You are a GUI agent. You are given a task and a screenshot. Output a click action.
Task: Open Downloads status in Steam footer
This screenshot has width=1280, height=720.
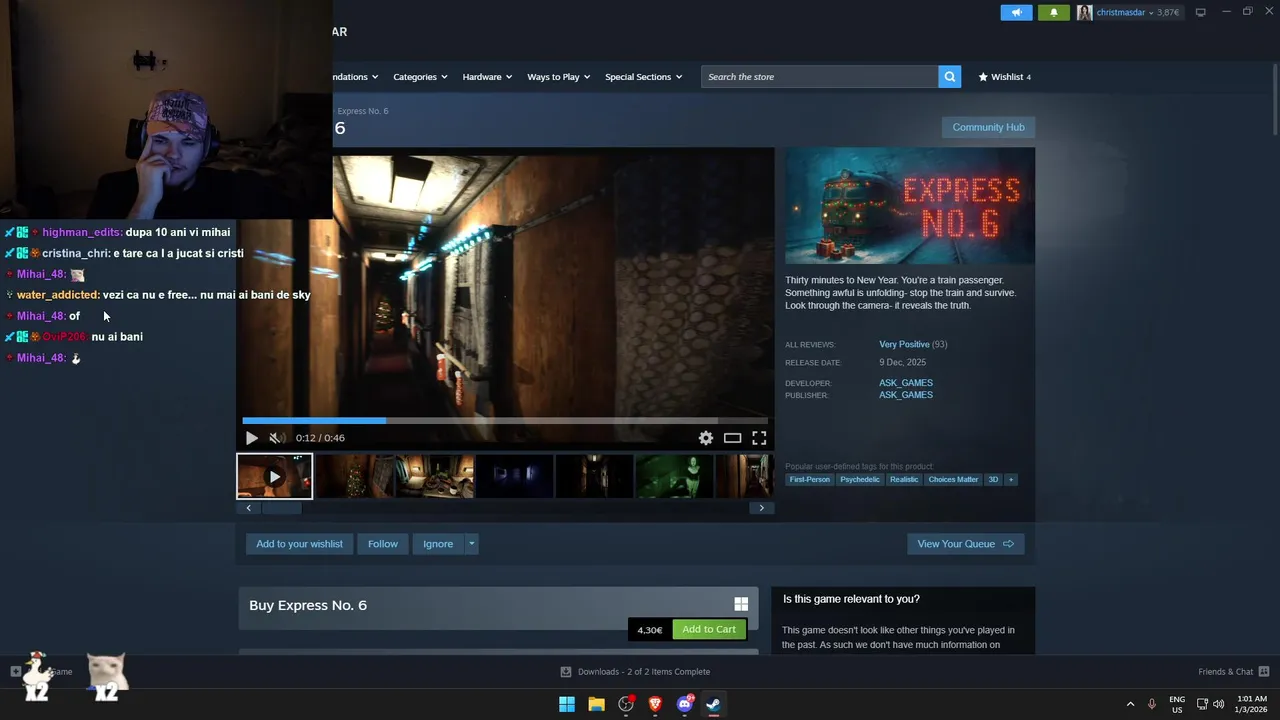[635, 672]
